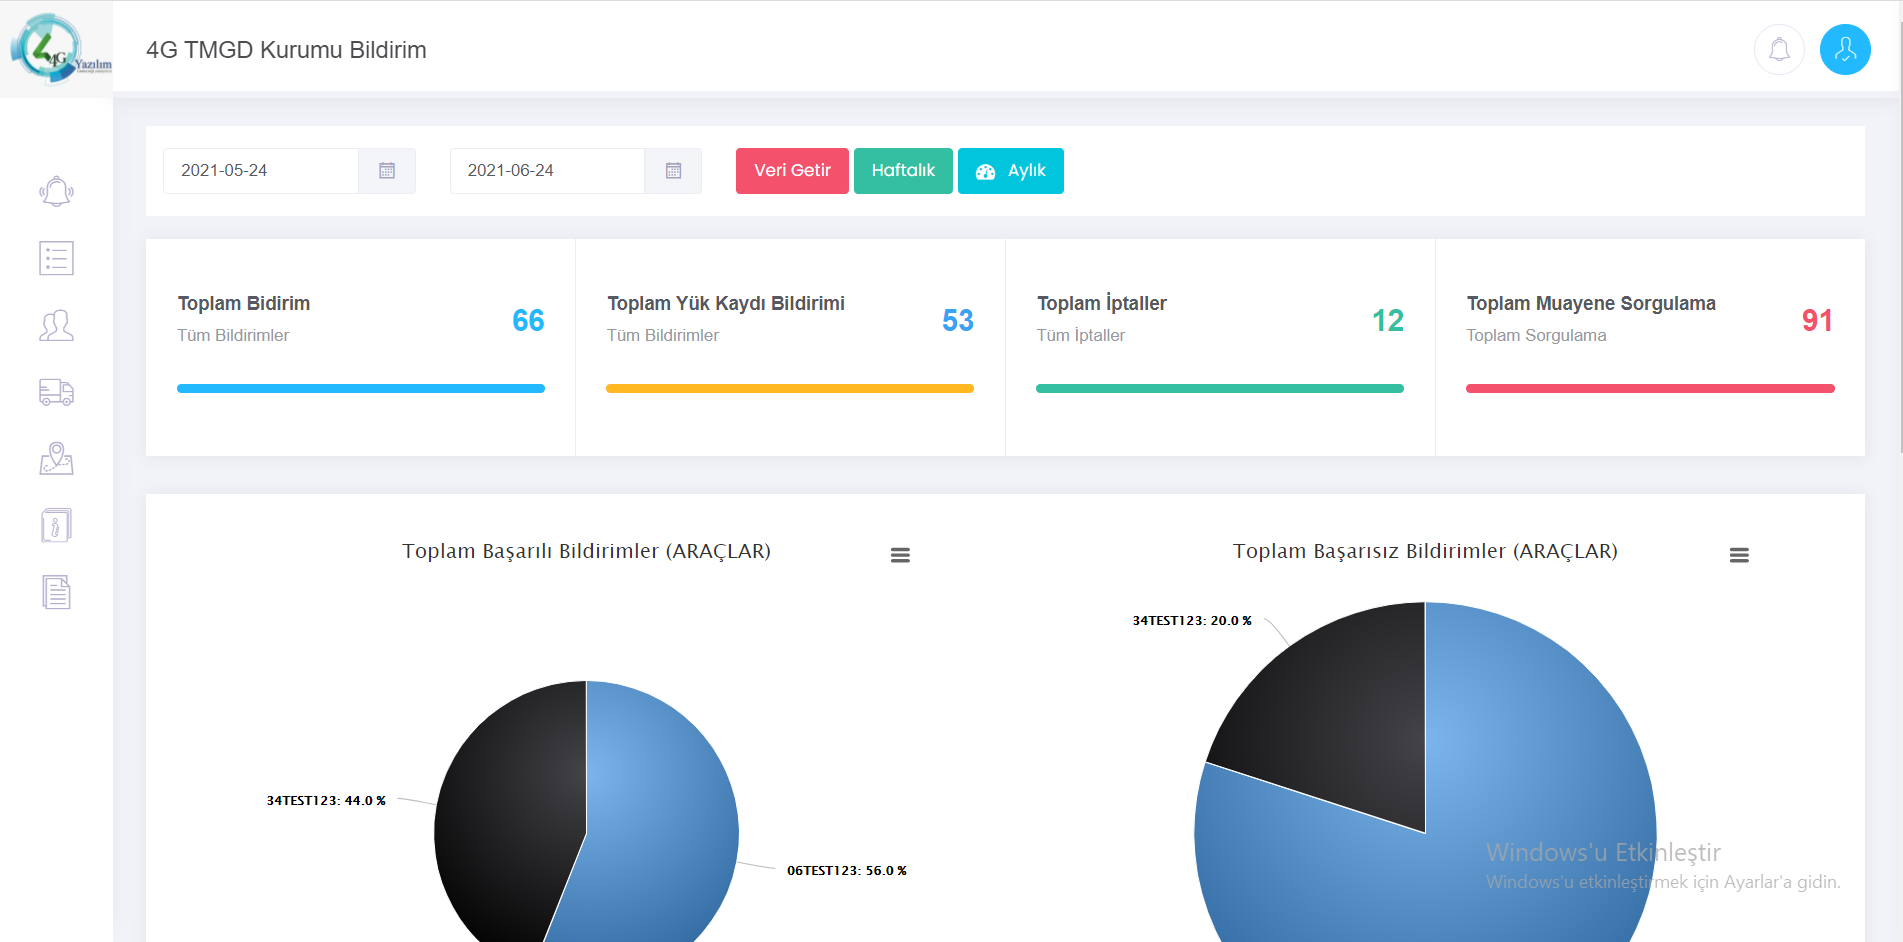Click the Tüm İptaller subtitle
The image size is (1903, 942).
click(1081, 335)
